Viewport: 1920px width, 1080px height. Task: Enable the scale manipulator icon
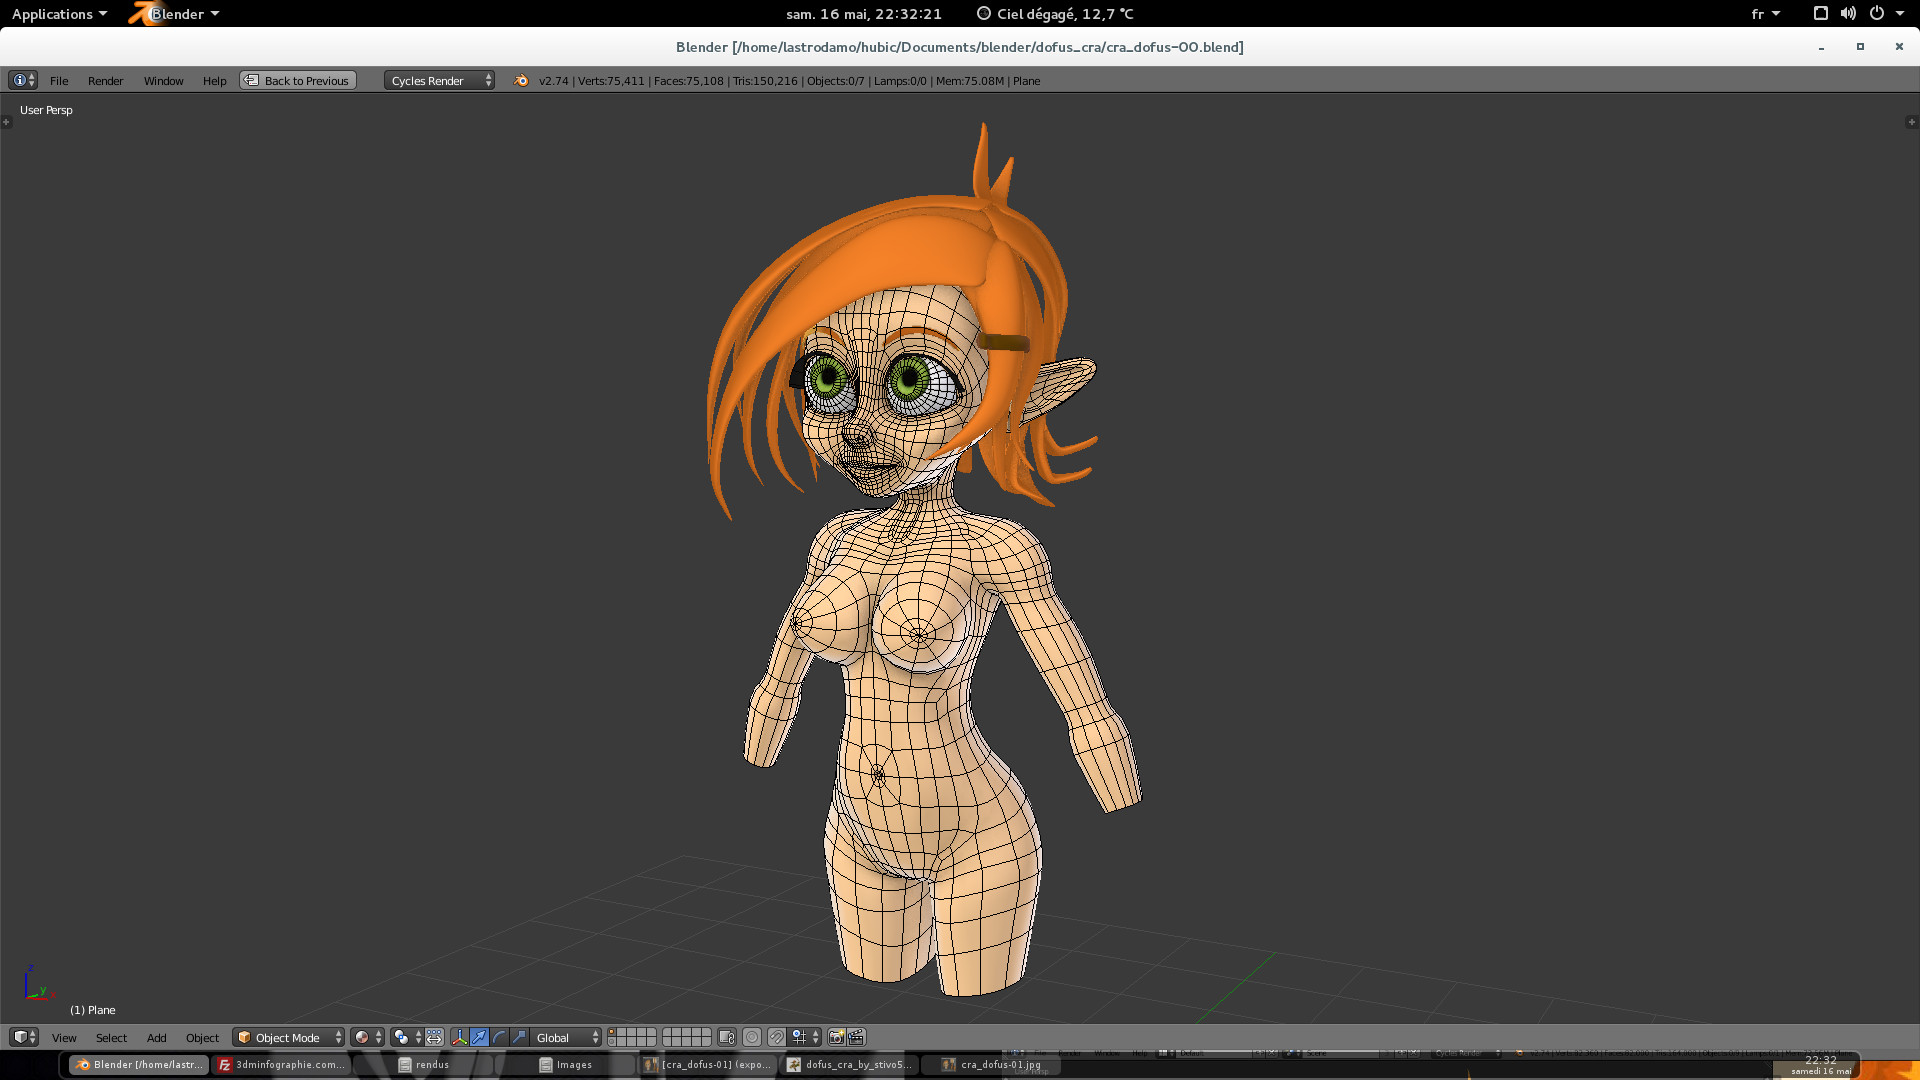(520, 1037)
